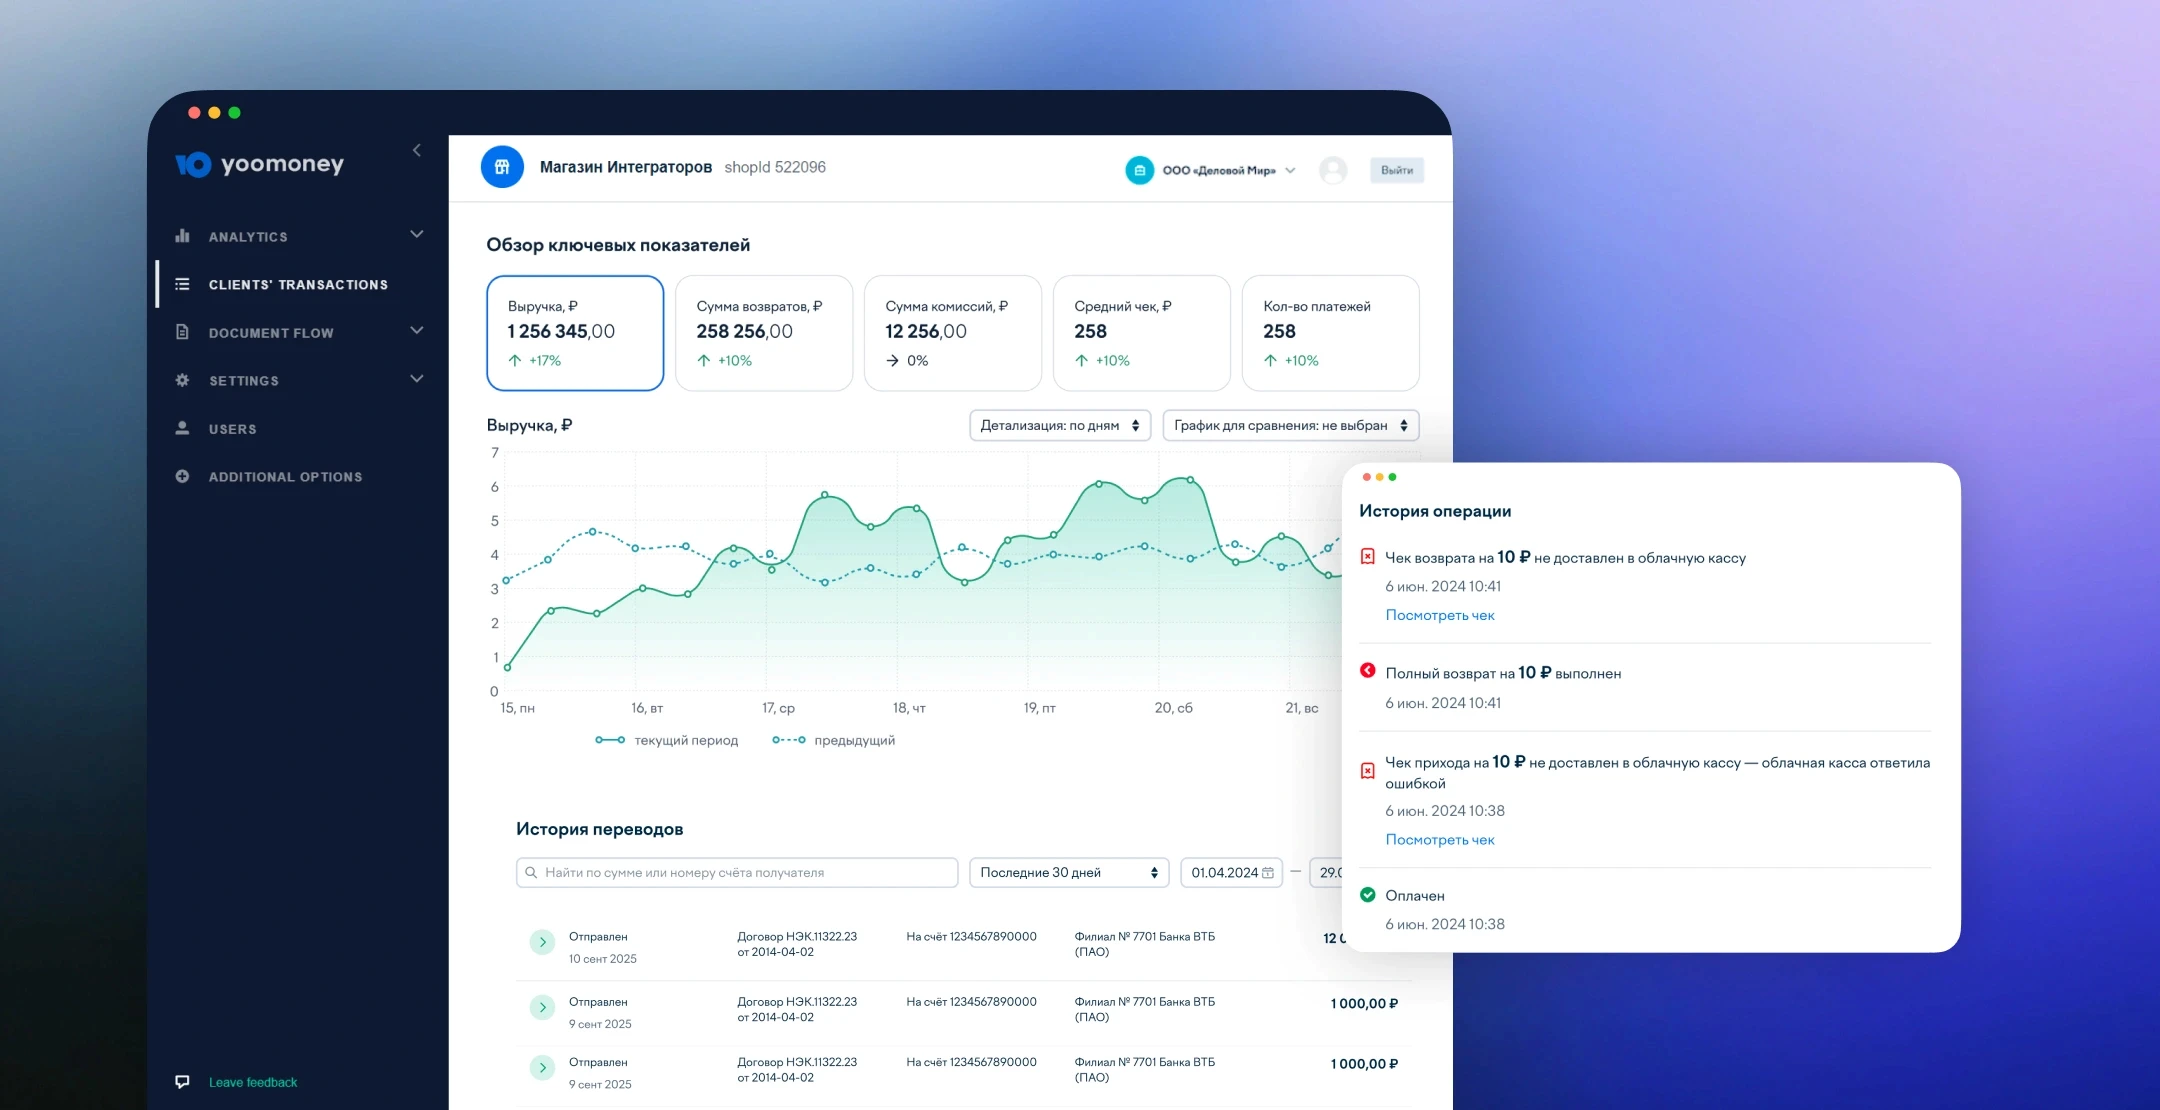The image size is (2160, 1110).
Task: Open the user avatar profile icon
Action: pyautogui.click(x=1333, y=170)
